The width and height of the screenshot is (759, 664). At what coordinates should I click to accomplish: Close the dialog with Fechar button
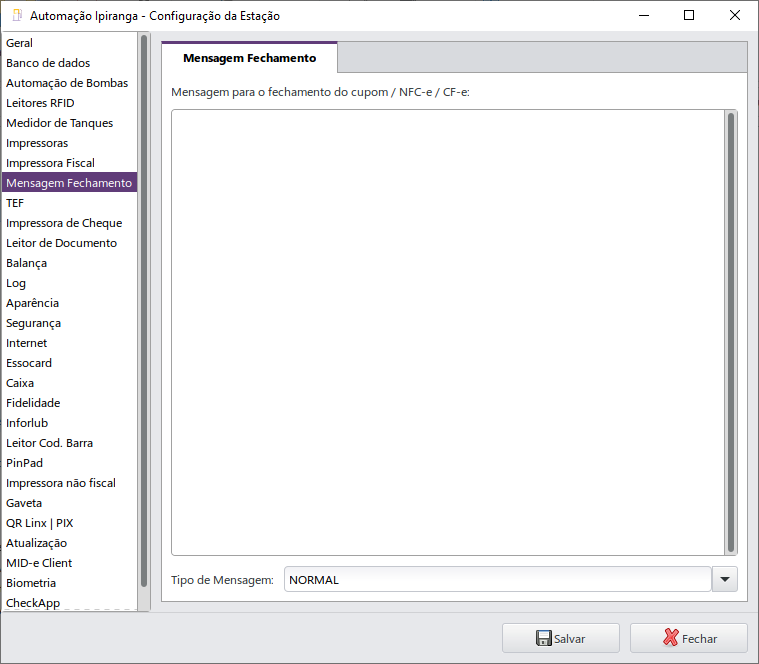point(689,638)
